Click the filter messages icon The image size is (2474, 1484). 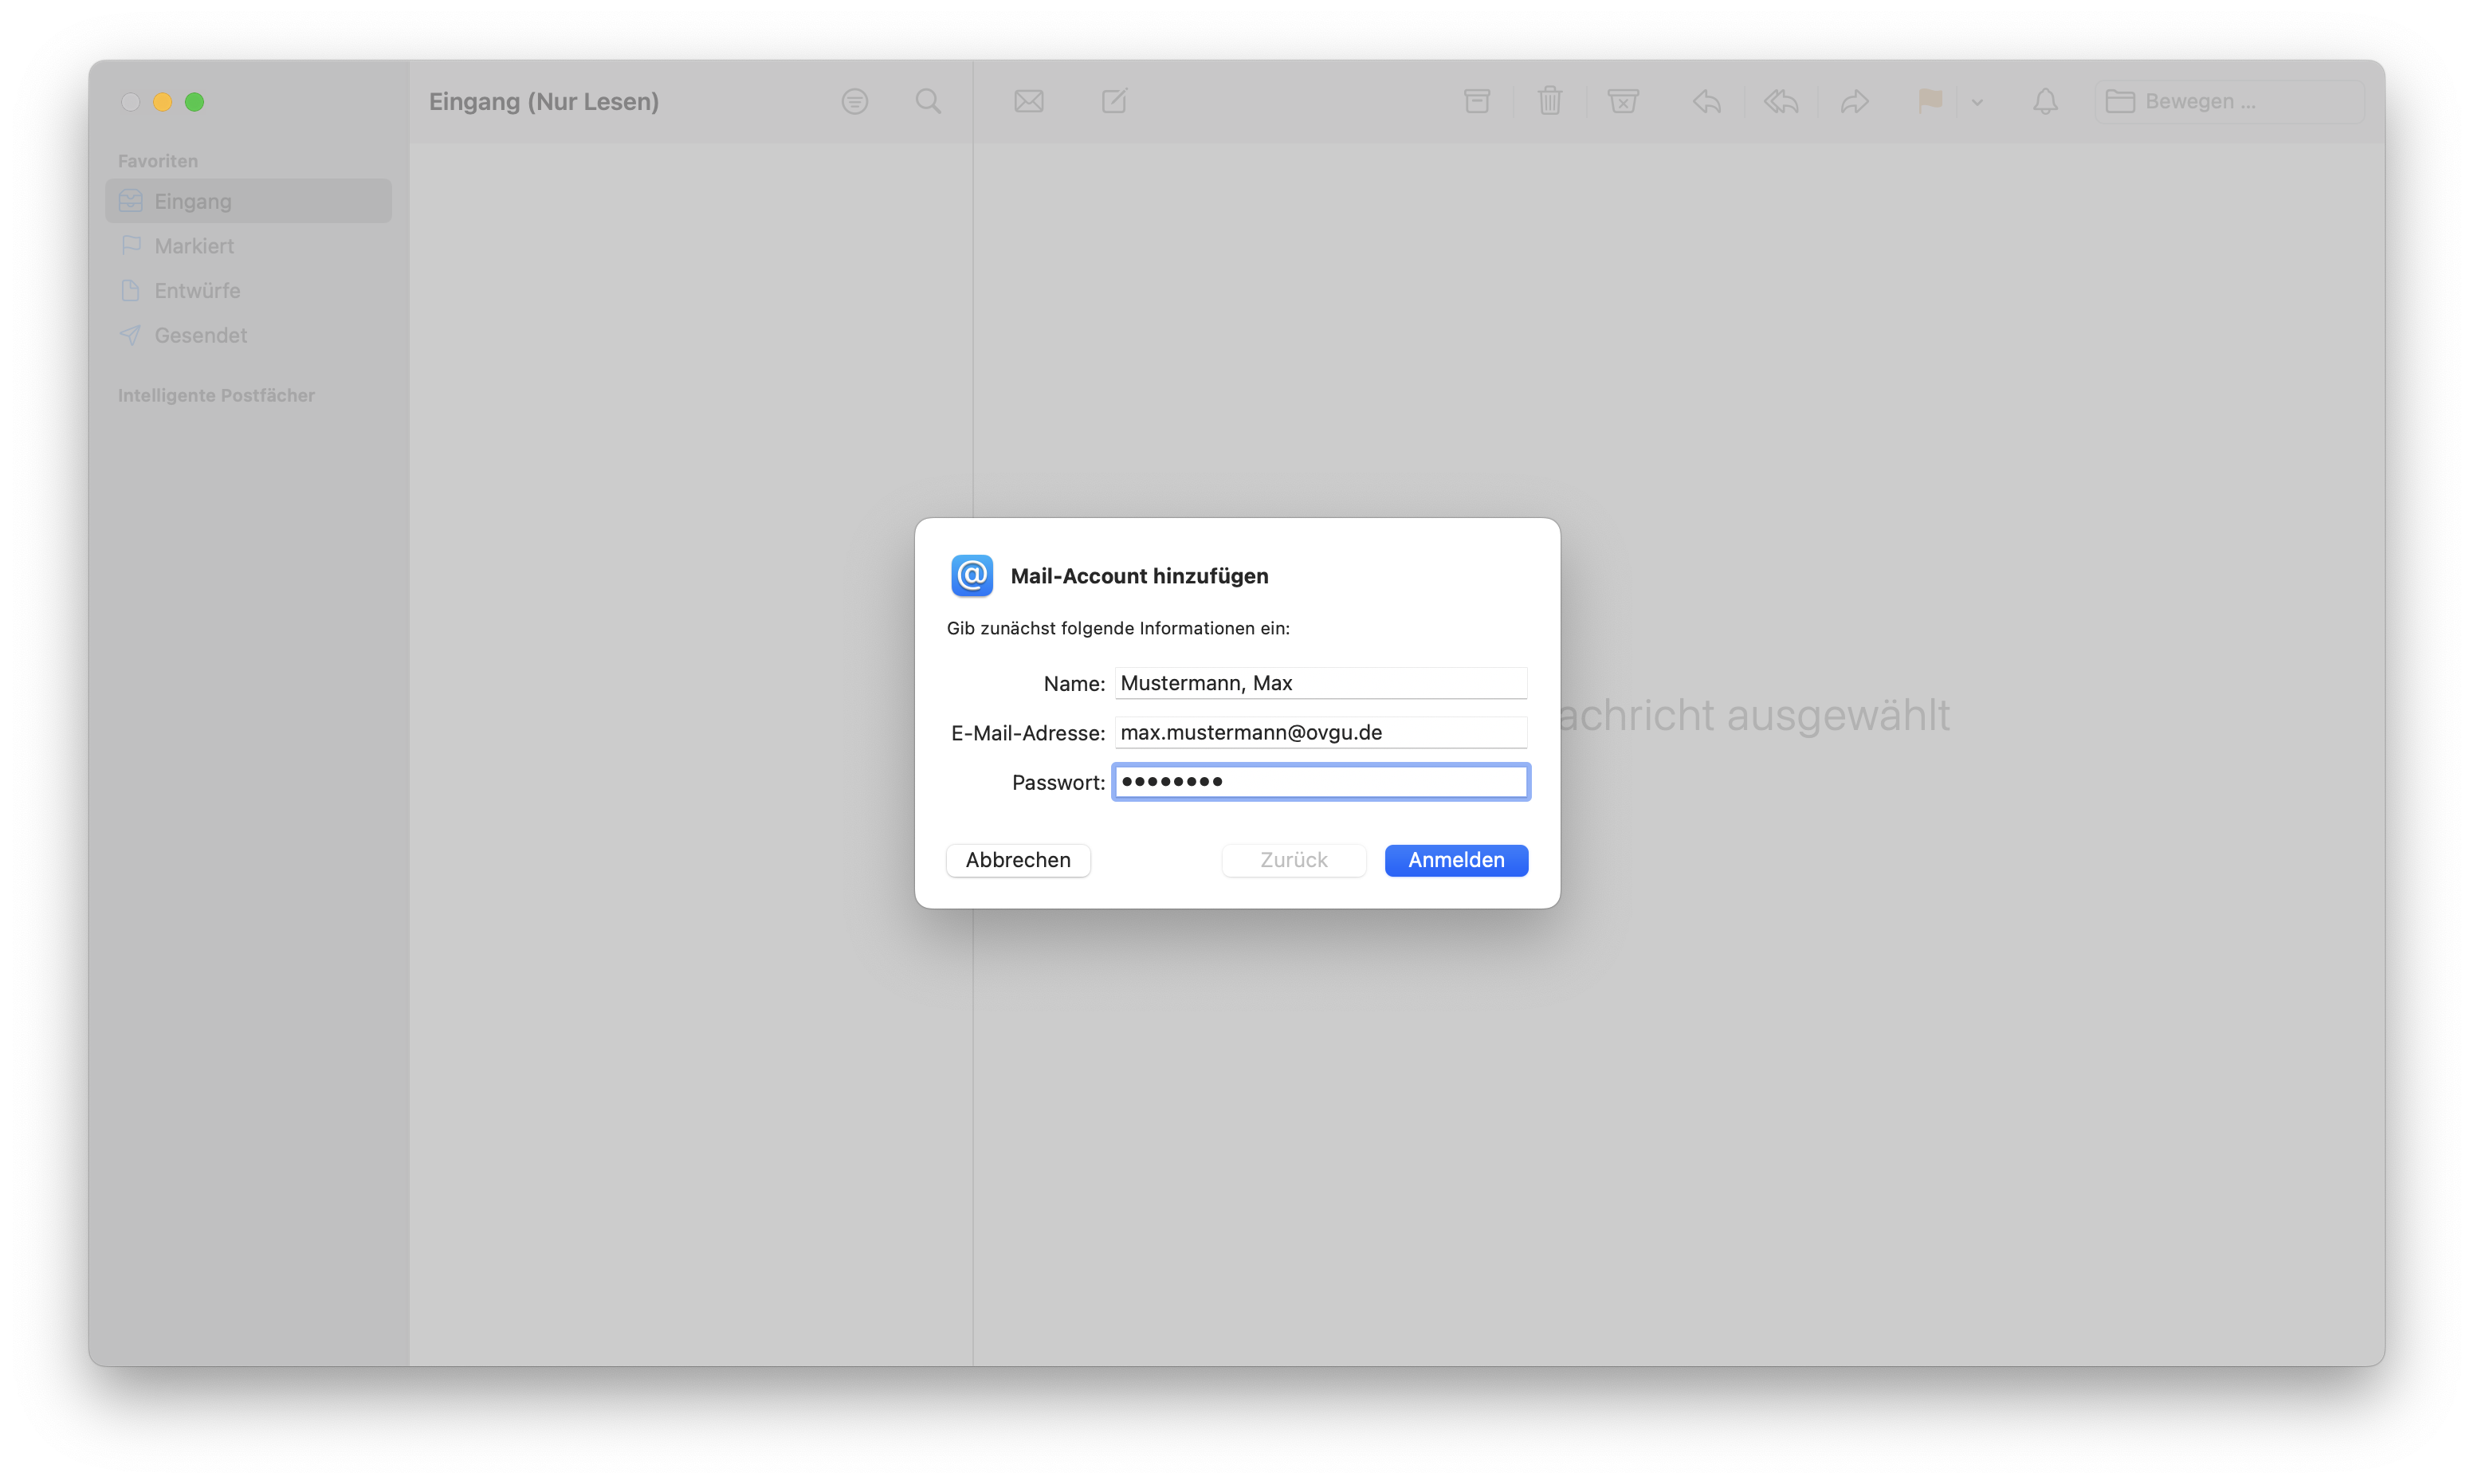854,101
